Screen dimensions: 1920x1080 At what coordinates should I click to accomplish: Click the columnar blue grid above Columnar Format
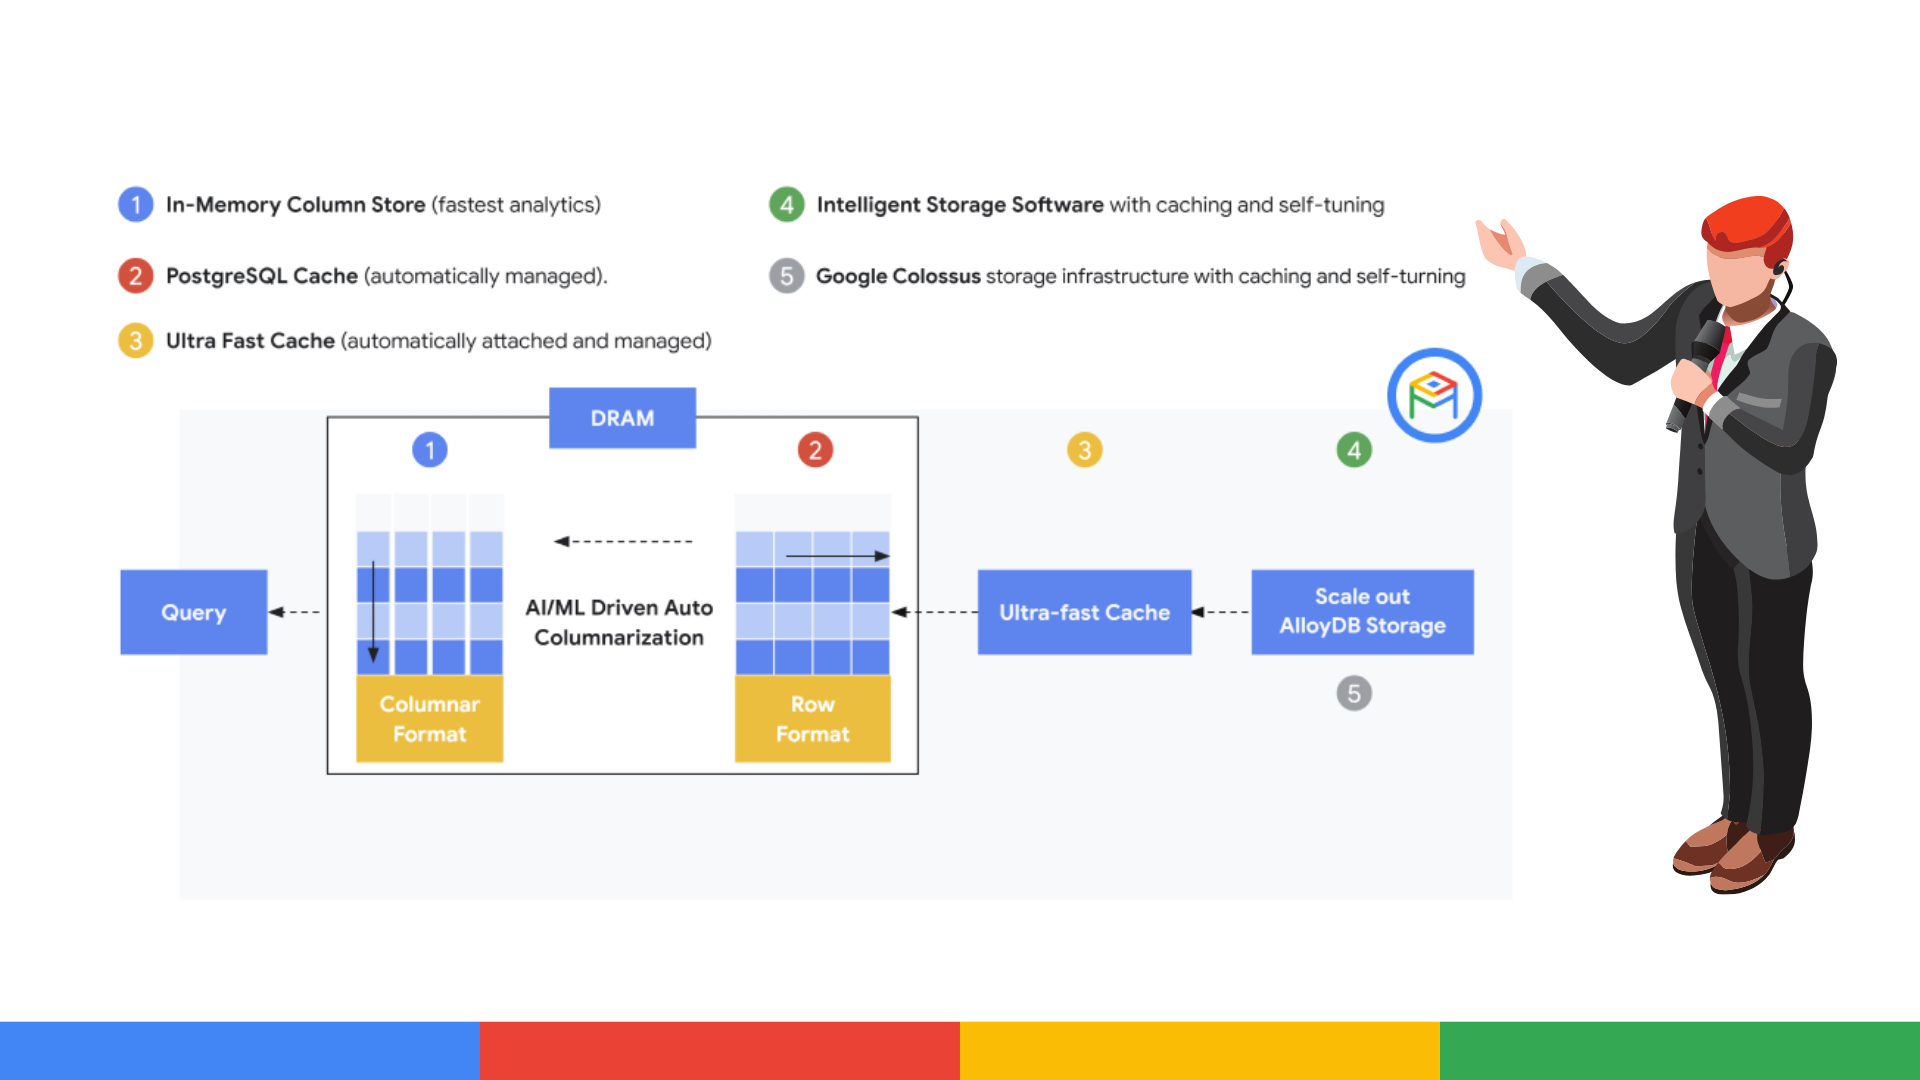[430, 585]
